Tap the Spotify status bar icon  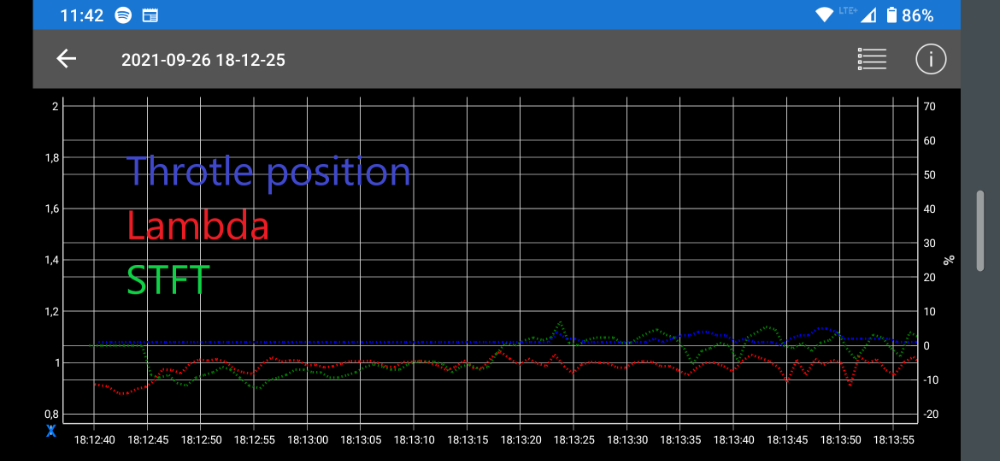123,15
